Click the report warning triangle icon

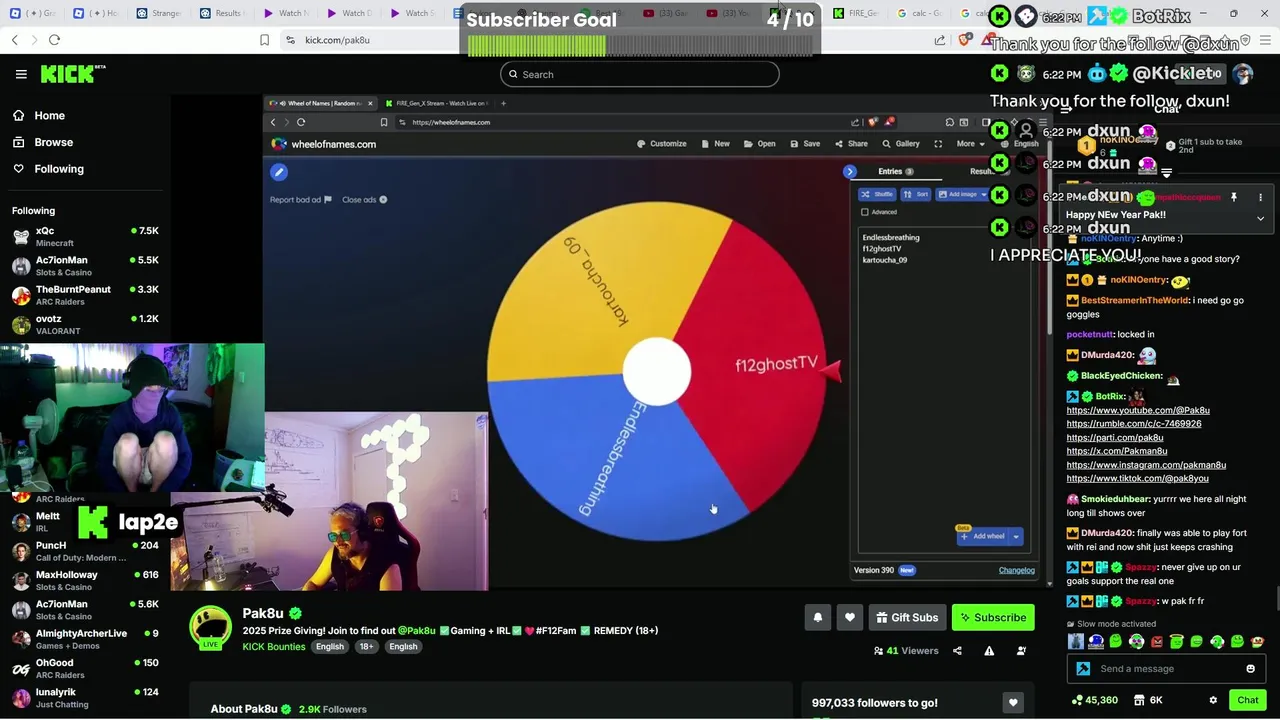(989, 651)
